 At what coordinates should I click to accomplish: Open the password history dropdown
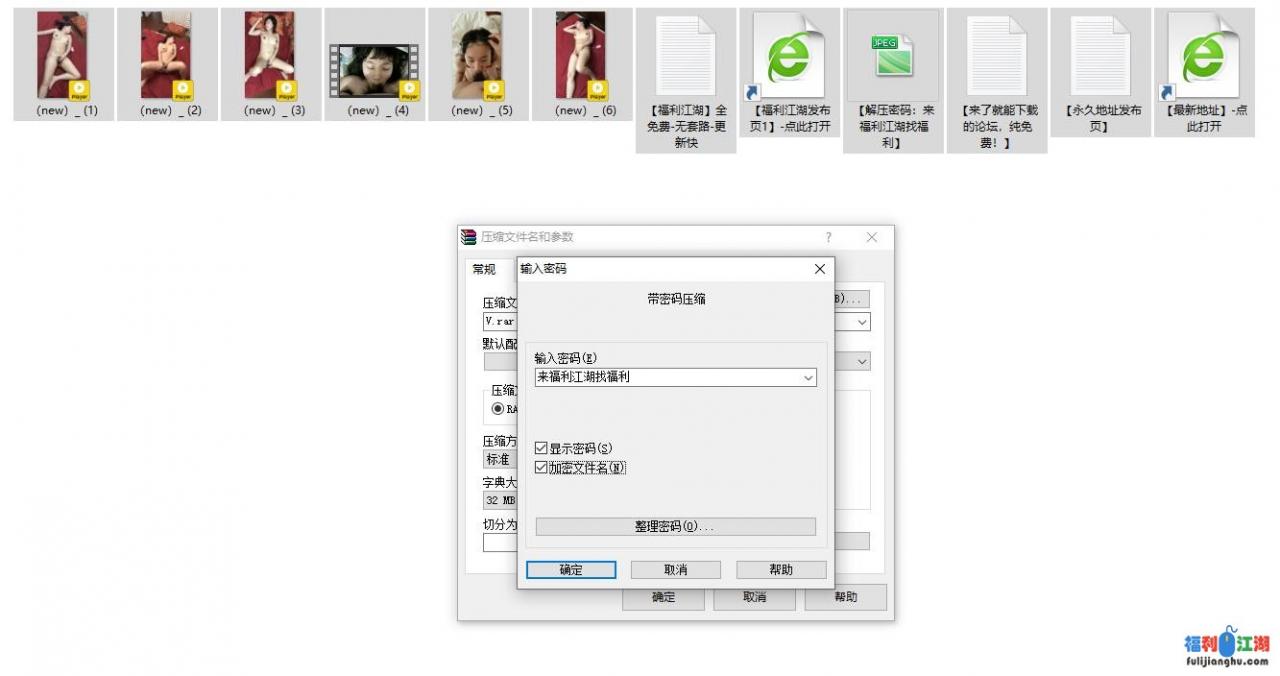coord(808,377)
